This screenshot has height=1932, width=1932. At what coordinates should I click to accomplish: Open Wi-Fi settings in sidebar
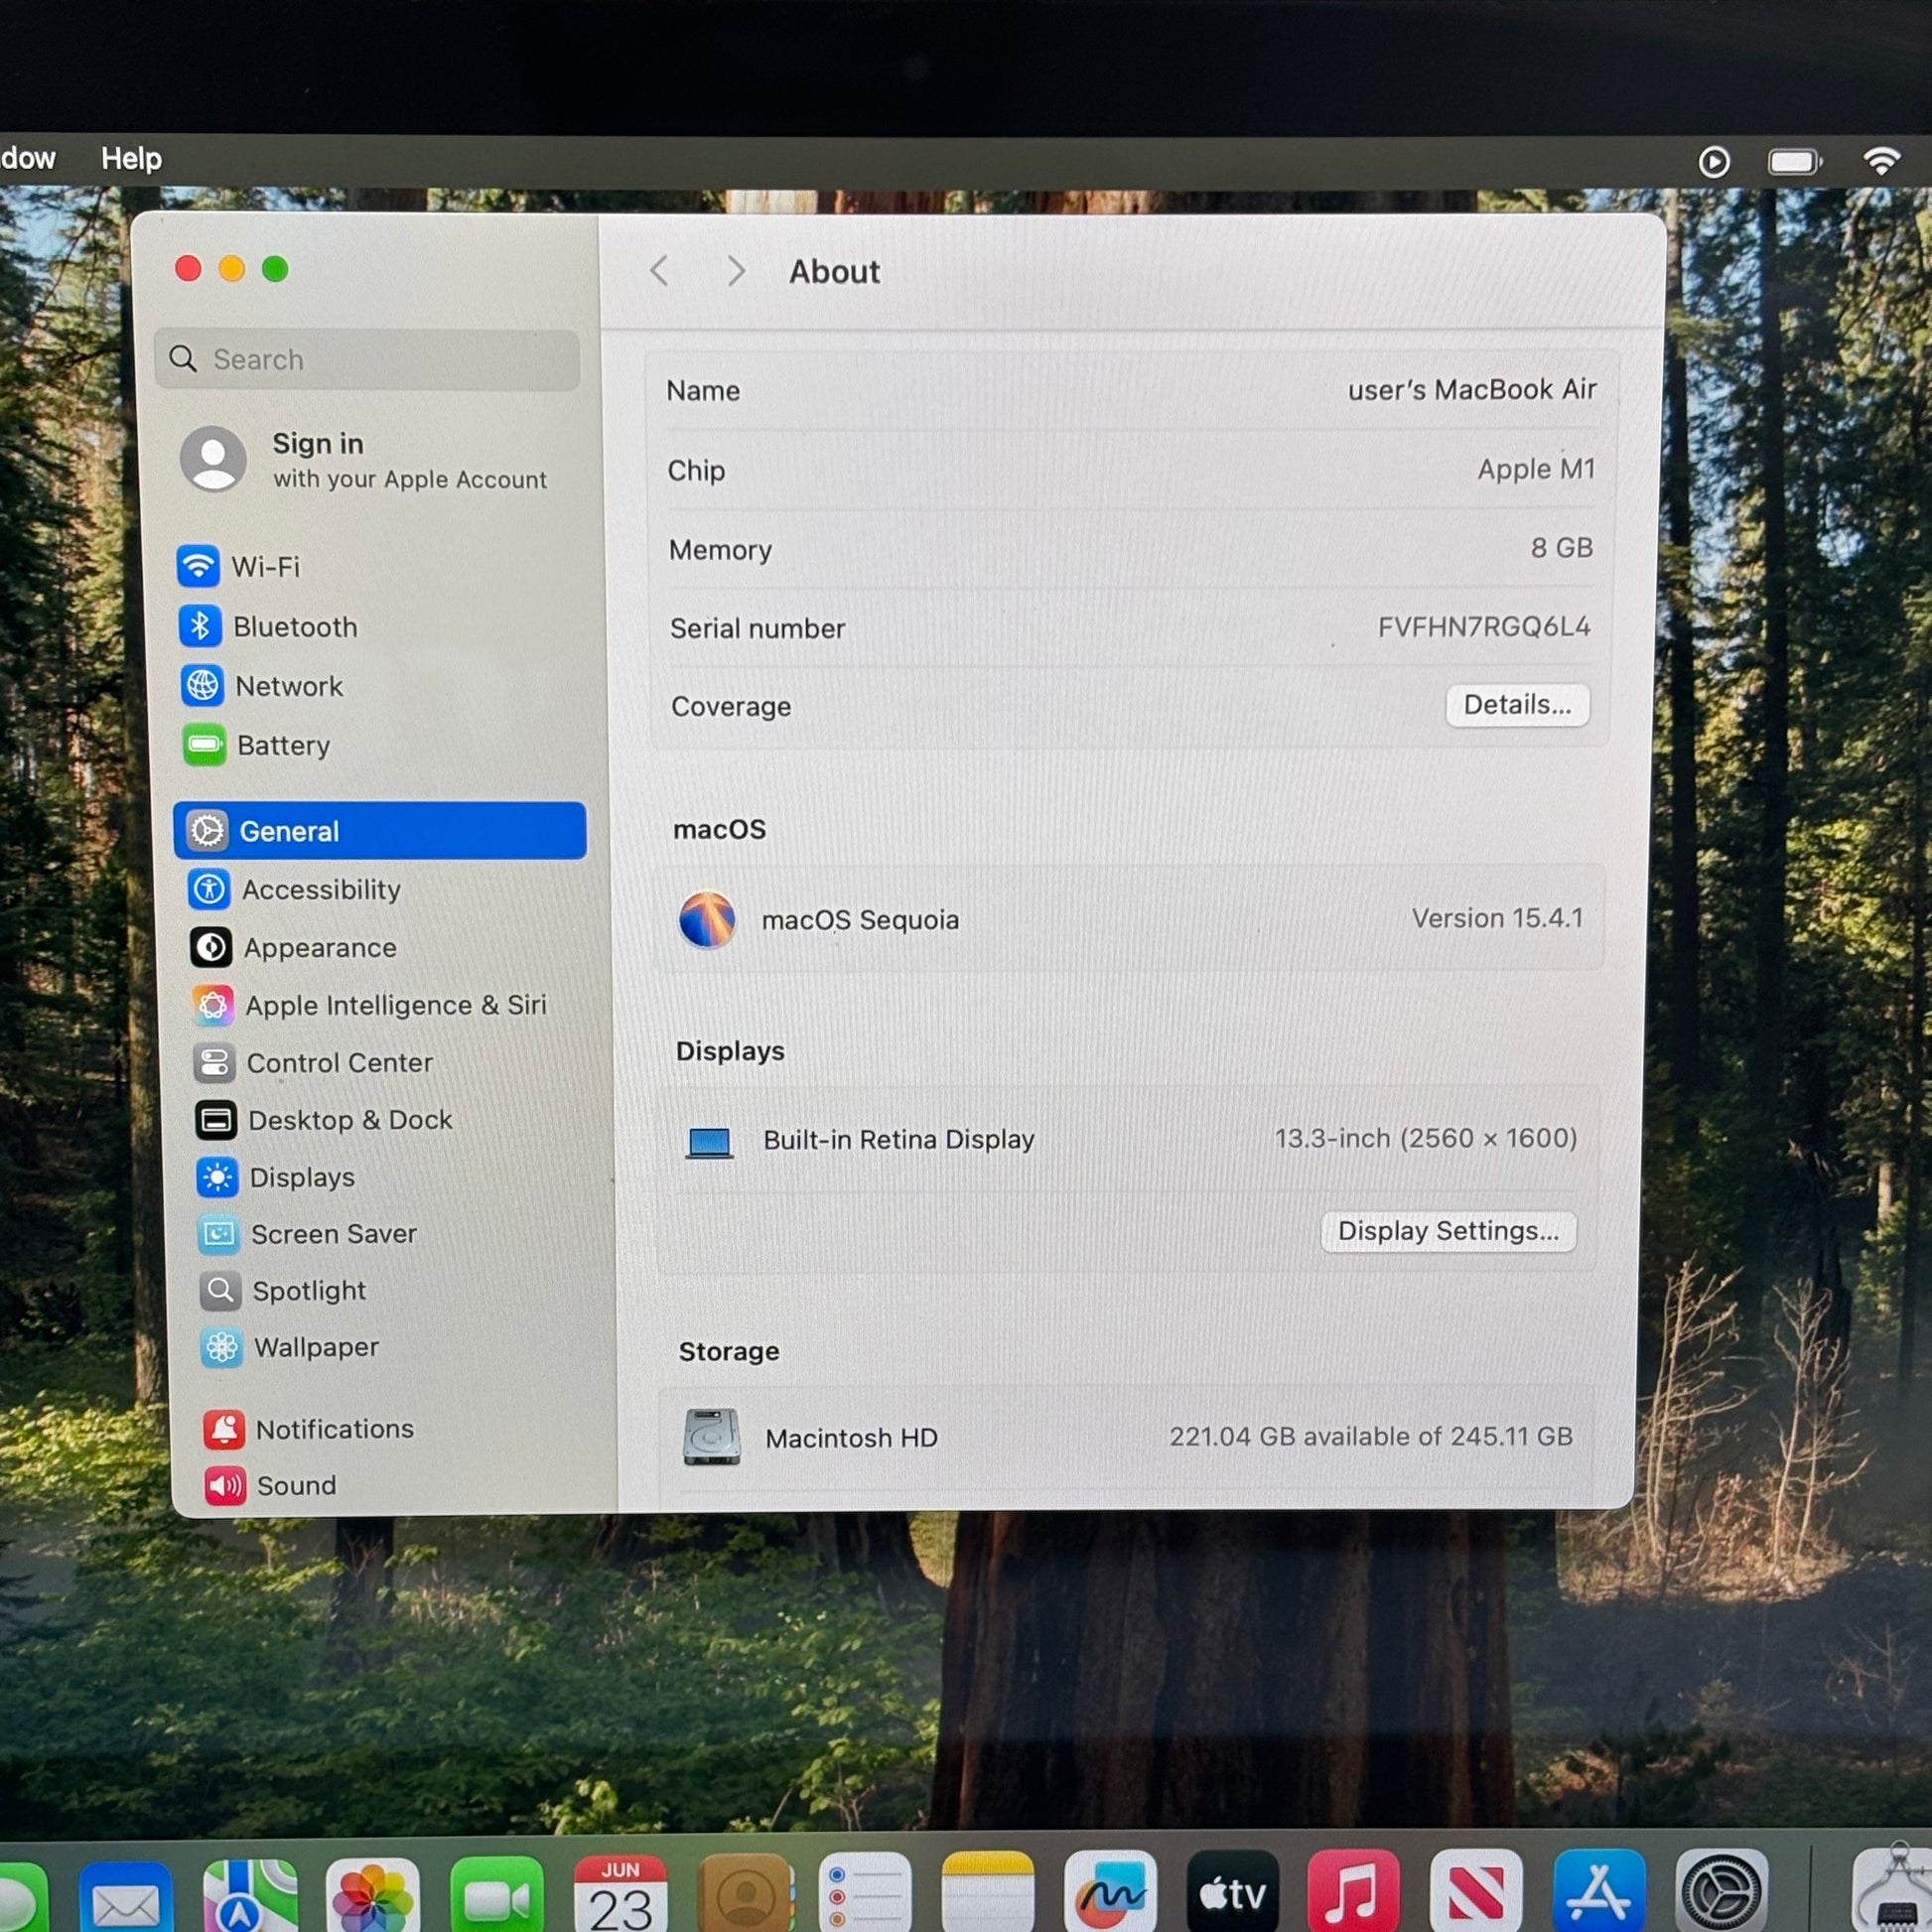point(240,566)
